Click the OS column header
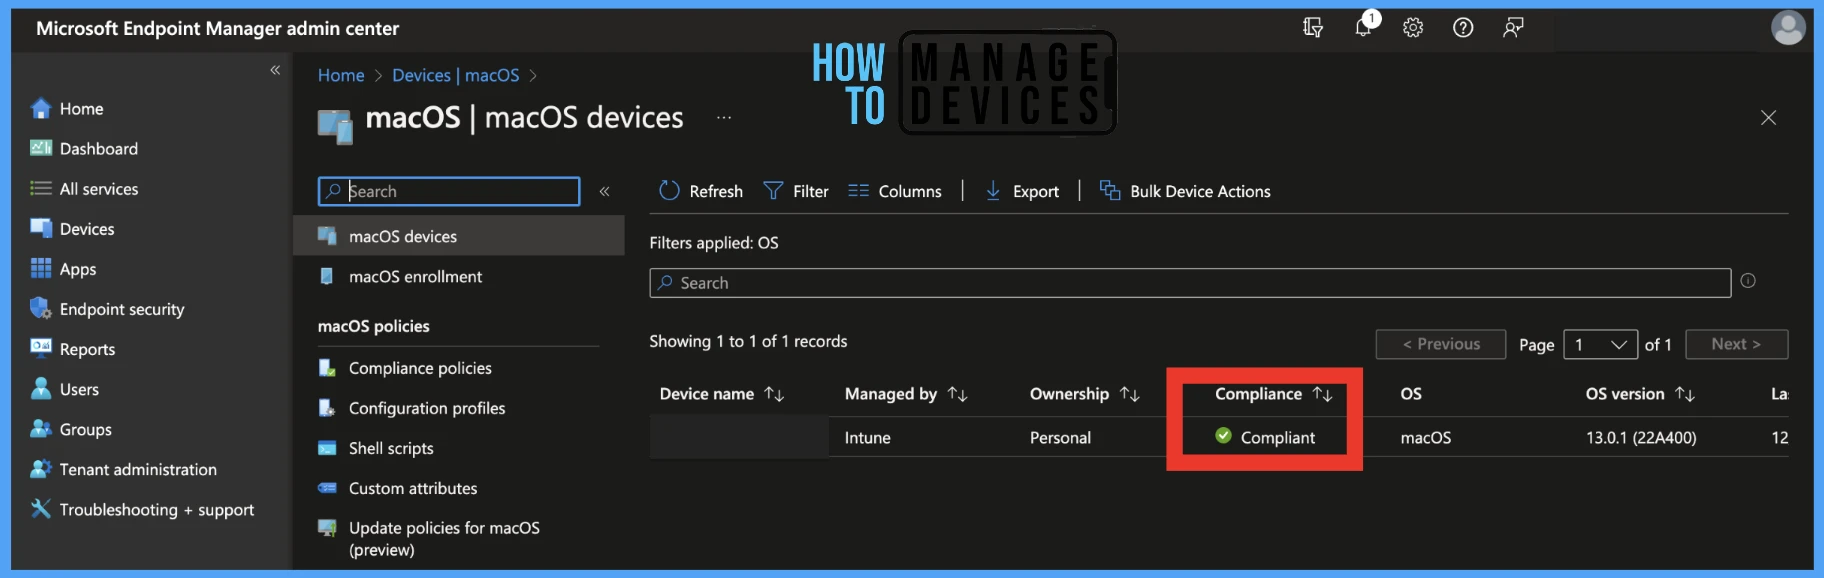 (1411, 394)
